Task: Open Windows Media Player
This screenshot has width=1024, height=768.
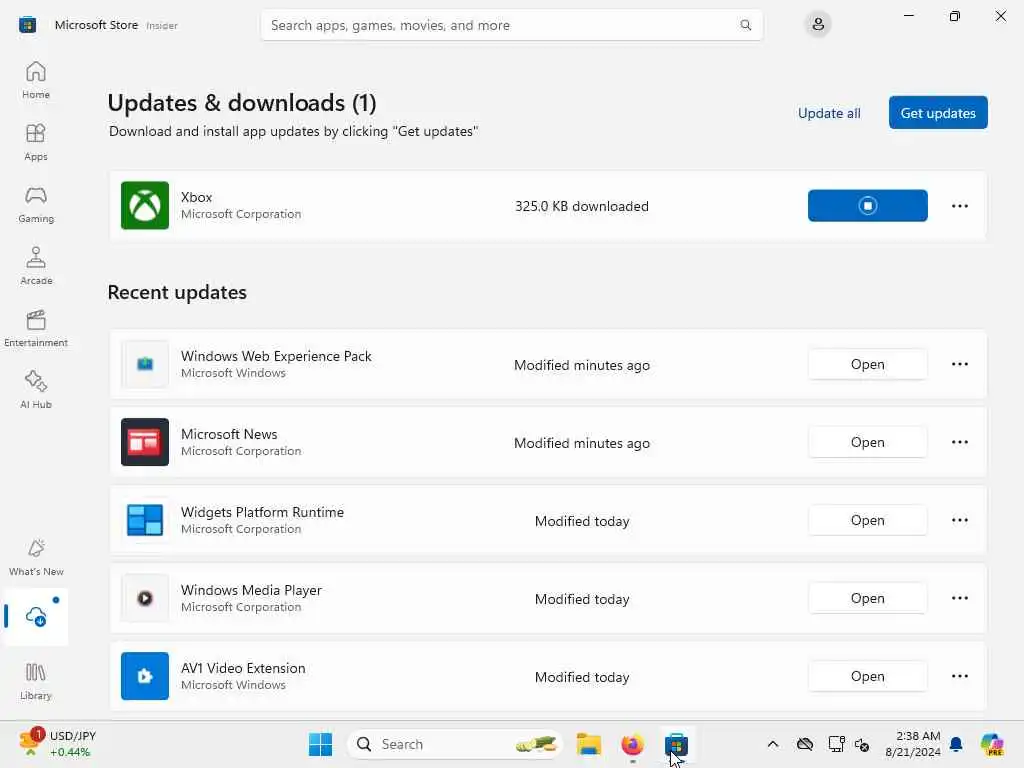Action: coord(867,598)
